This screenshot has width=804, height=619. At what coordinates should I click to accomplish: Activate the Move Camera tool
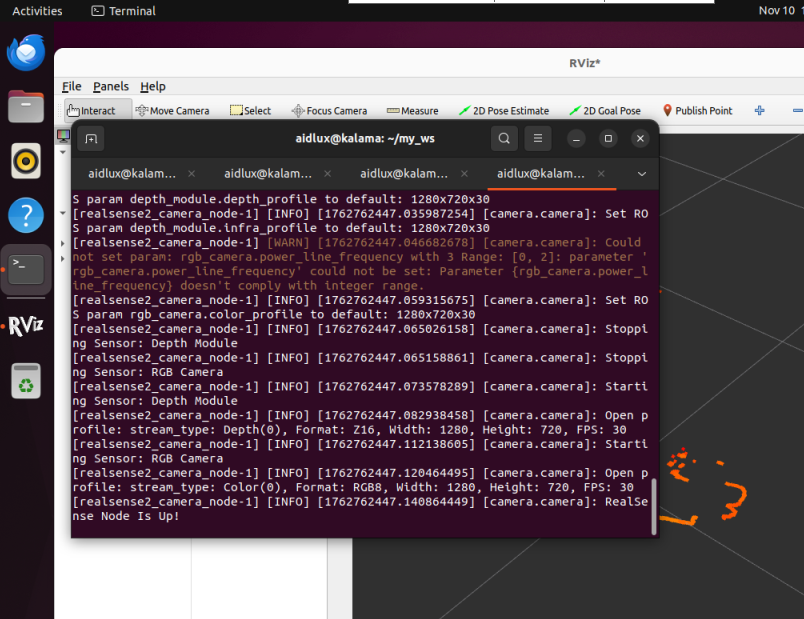tap(172, 111)
